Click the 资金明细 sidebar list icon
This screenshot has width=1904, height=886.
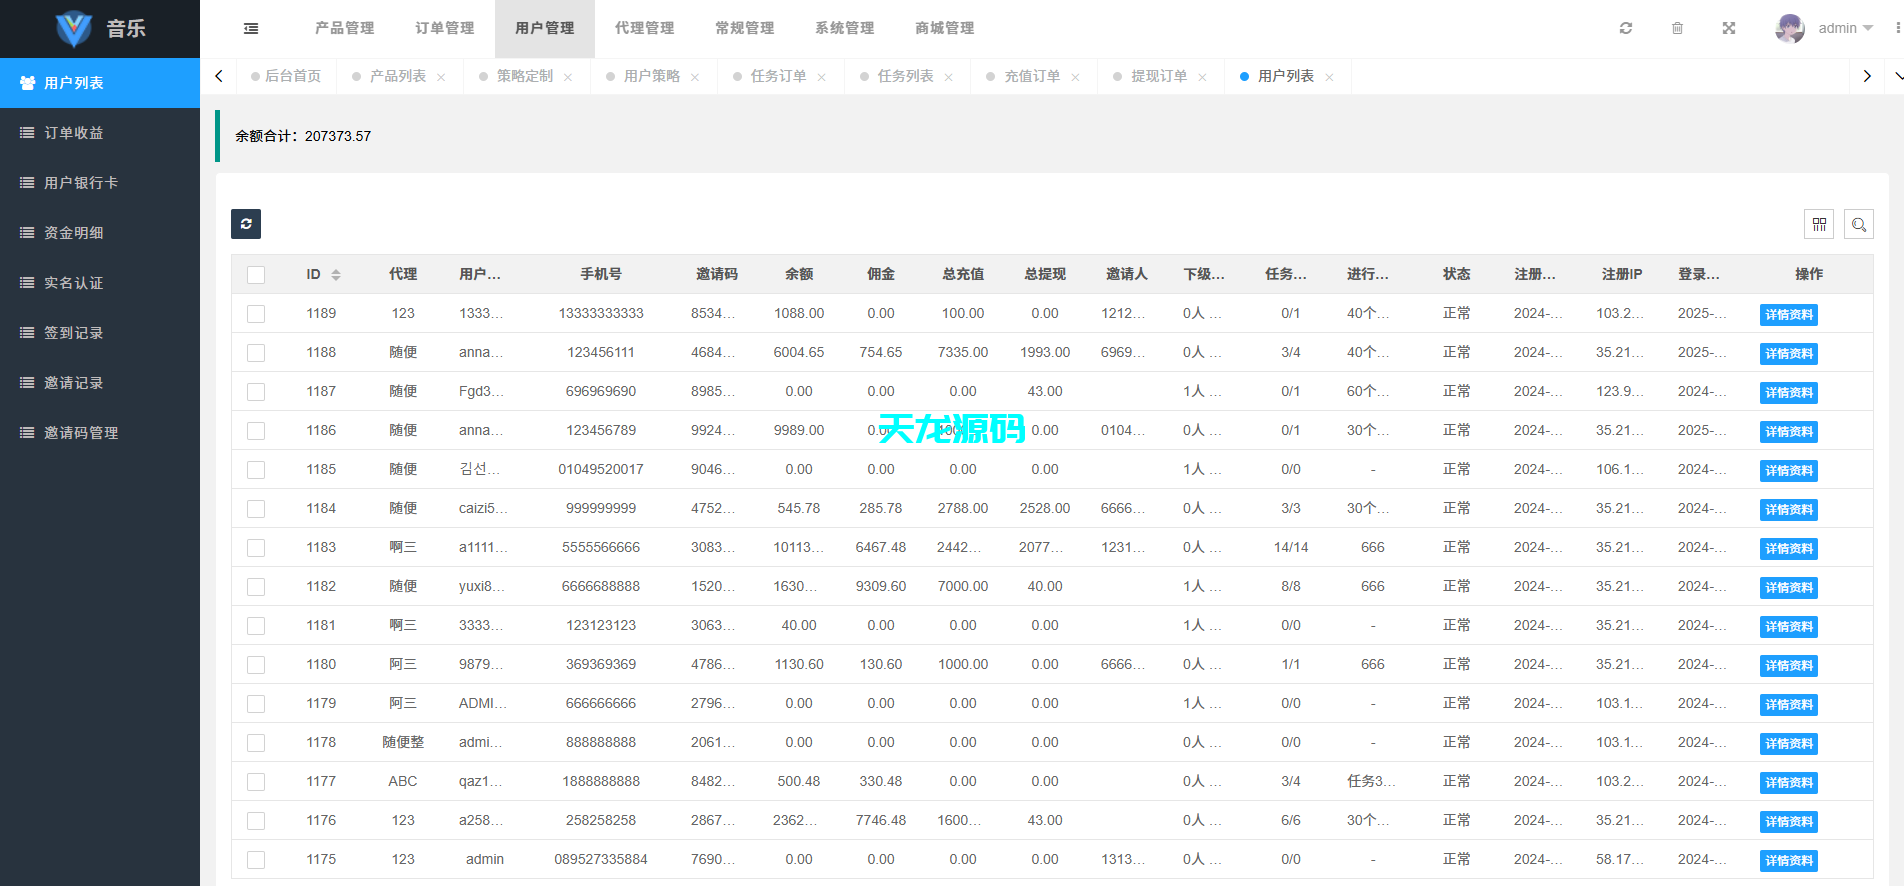[x=27, y=233]
